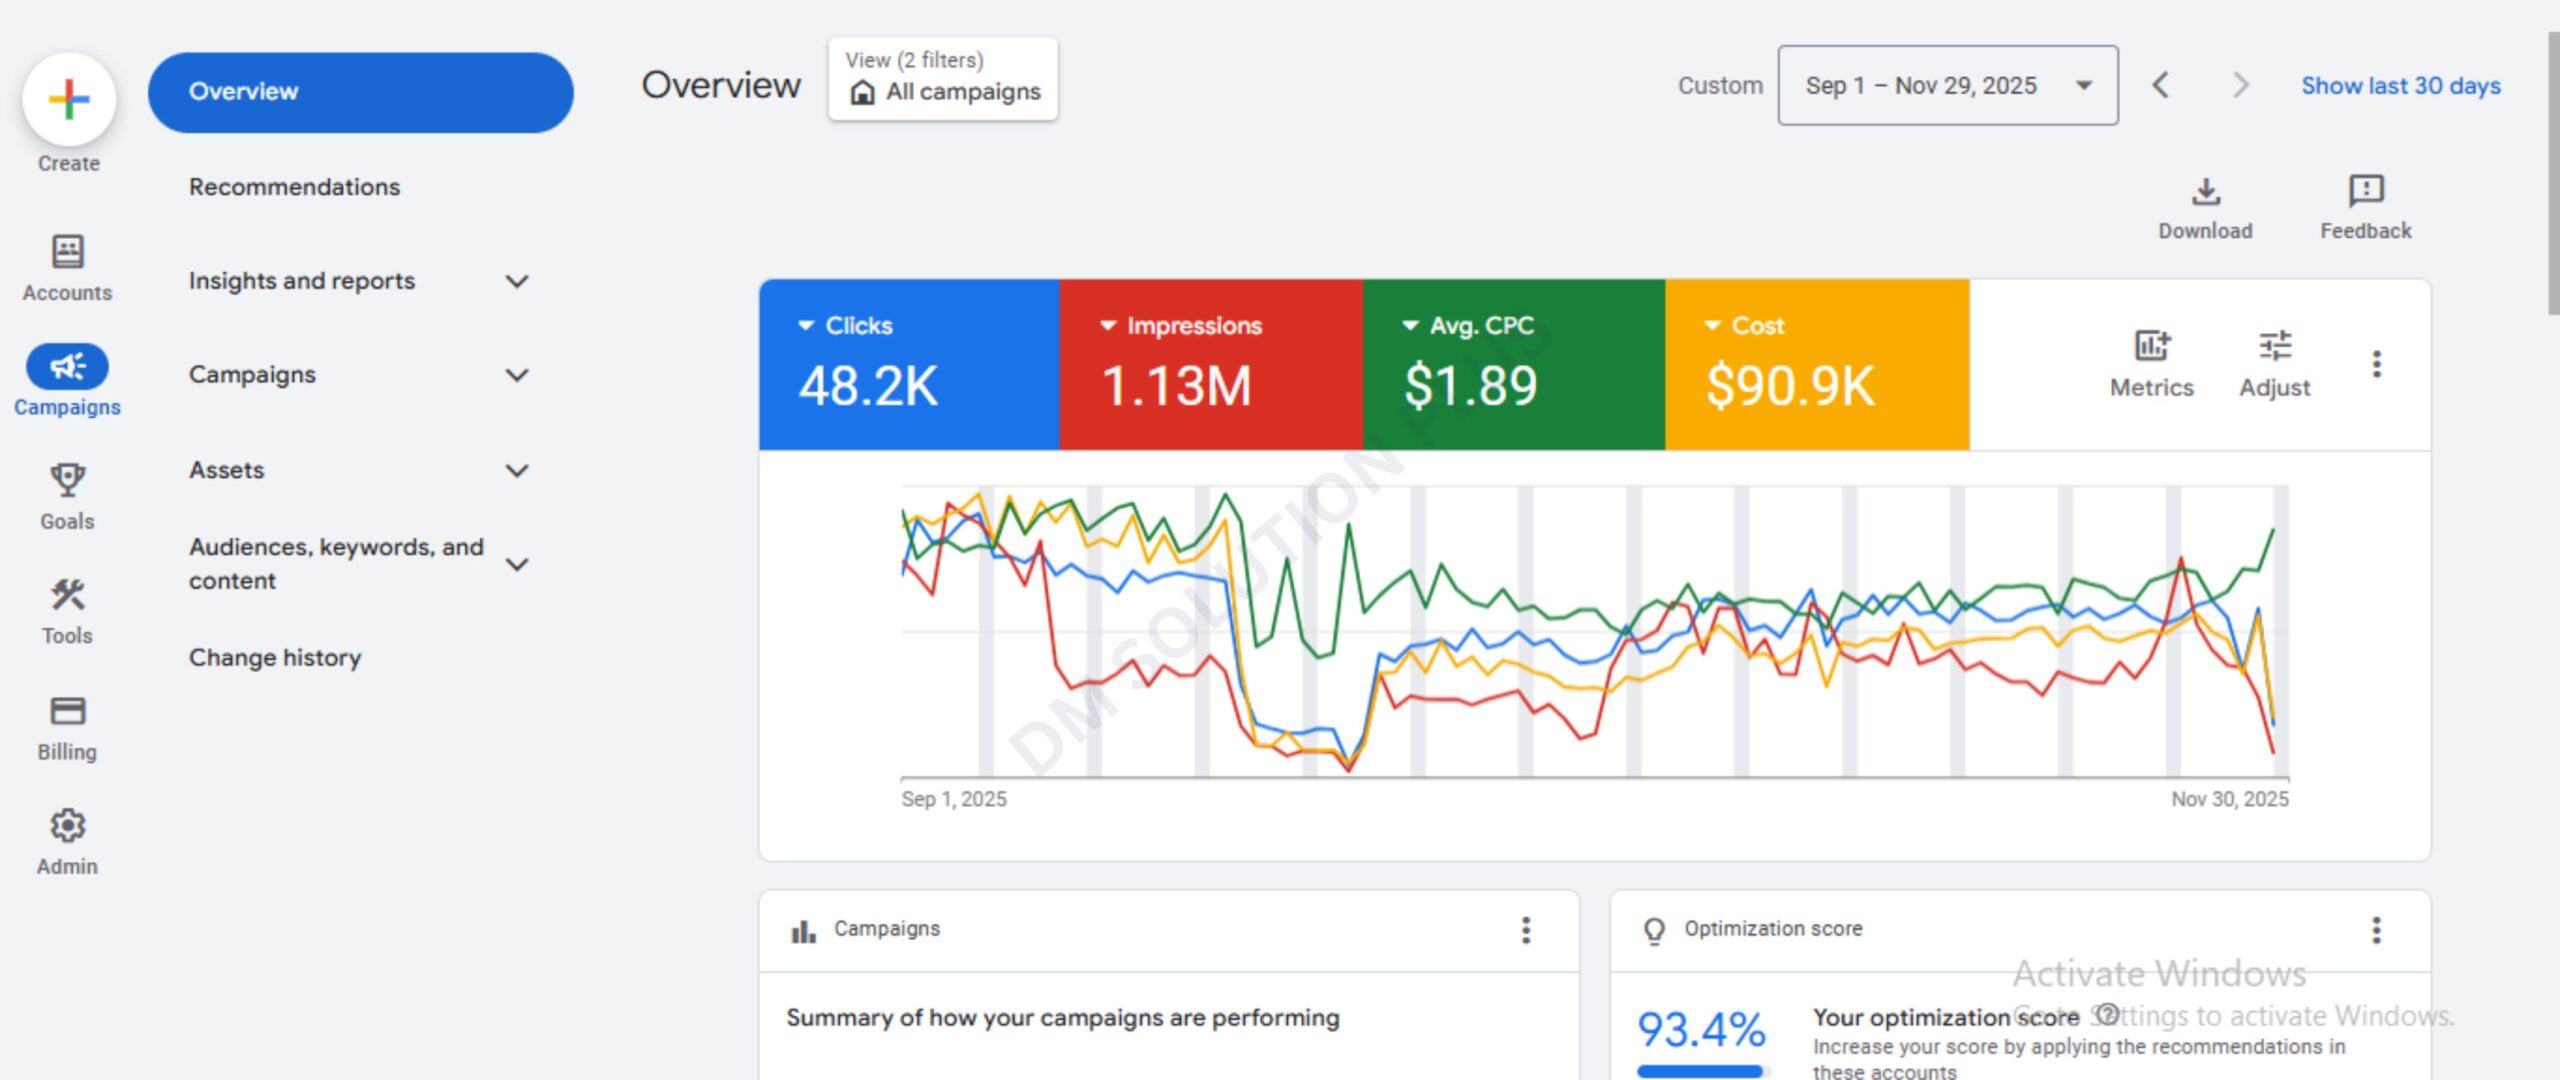2560x1080 pixels.
Task: Click the Create plus icon
Action: (x=69, y=99)
